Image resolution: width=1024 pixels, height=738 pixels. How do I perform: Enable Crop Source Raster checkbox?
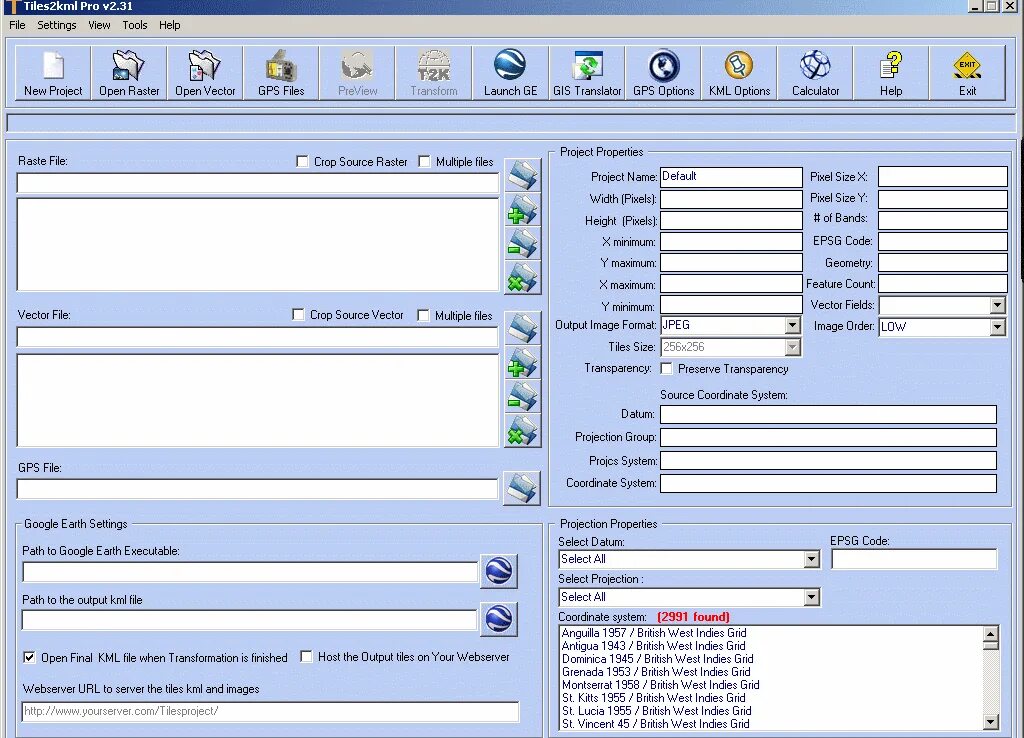[x=302, y=161]
